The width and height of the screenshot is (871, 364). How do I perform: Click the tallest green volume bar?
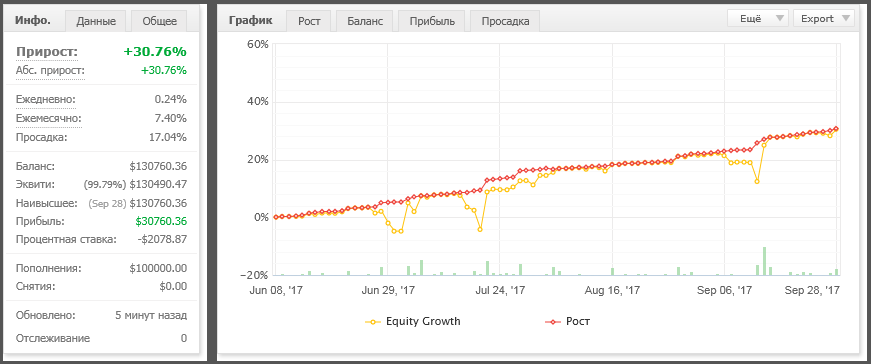(x=764, y=261)
